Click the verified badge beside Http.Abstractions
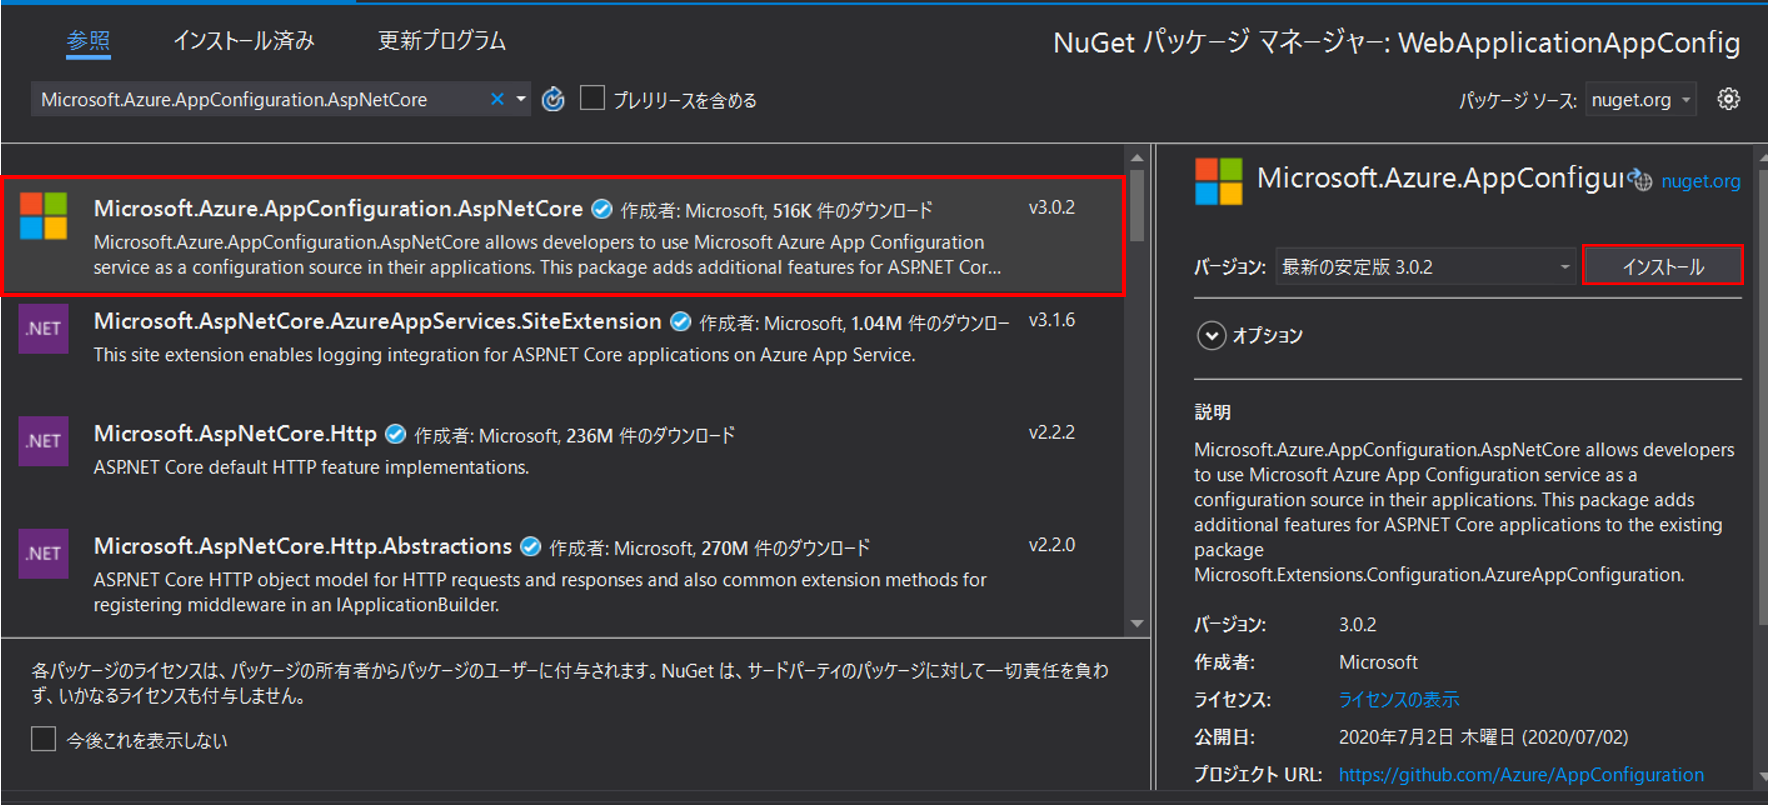 point(531,547)
